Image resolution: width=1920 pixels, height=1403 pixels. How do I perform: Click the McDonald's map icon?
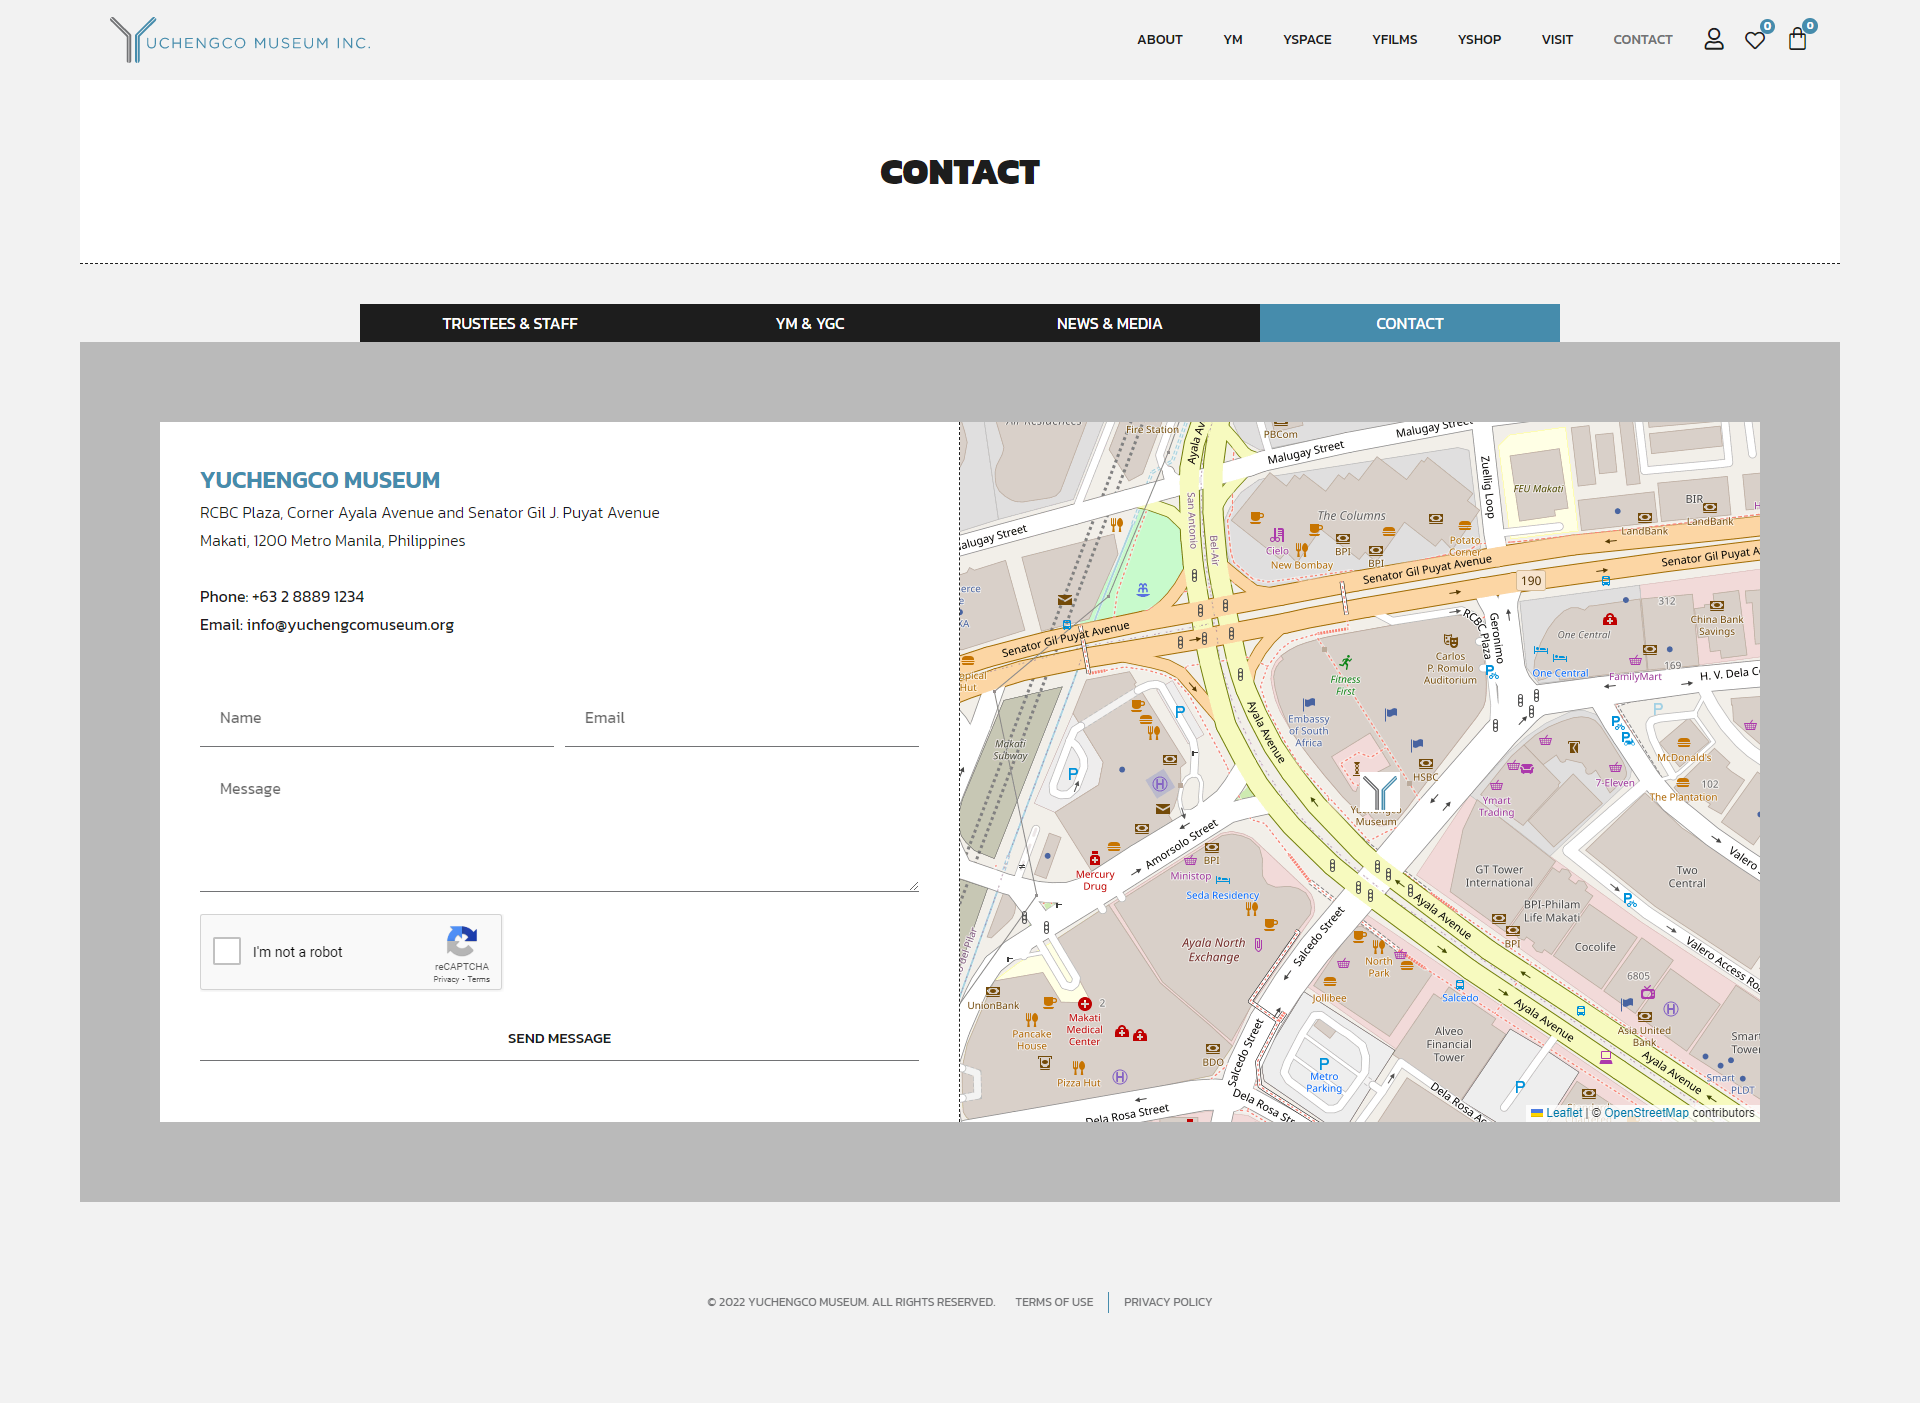pos(1684,743)
